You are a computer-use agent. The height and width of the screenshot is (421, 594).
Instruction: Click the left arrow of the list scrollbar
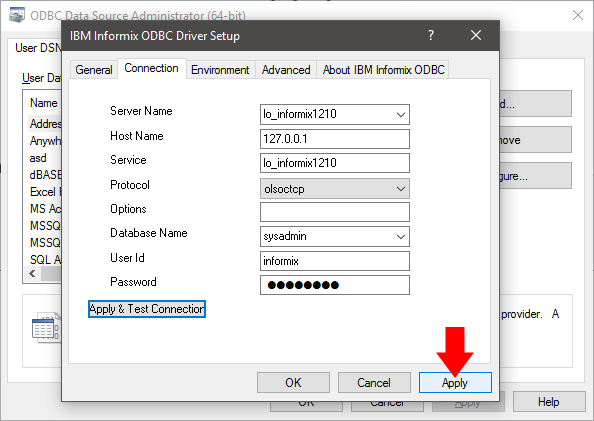[x=33, y=274]
